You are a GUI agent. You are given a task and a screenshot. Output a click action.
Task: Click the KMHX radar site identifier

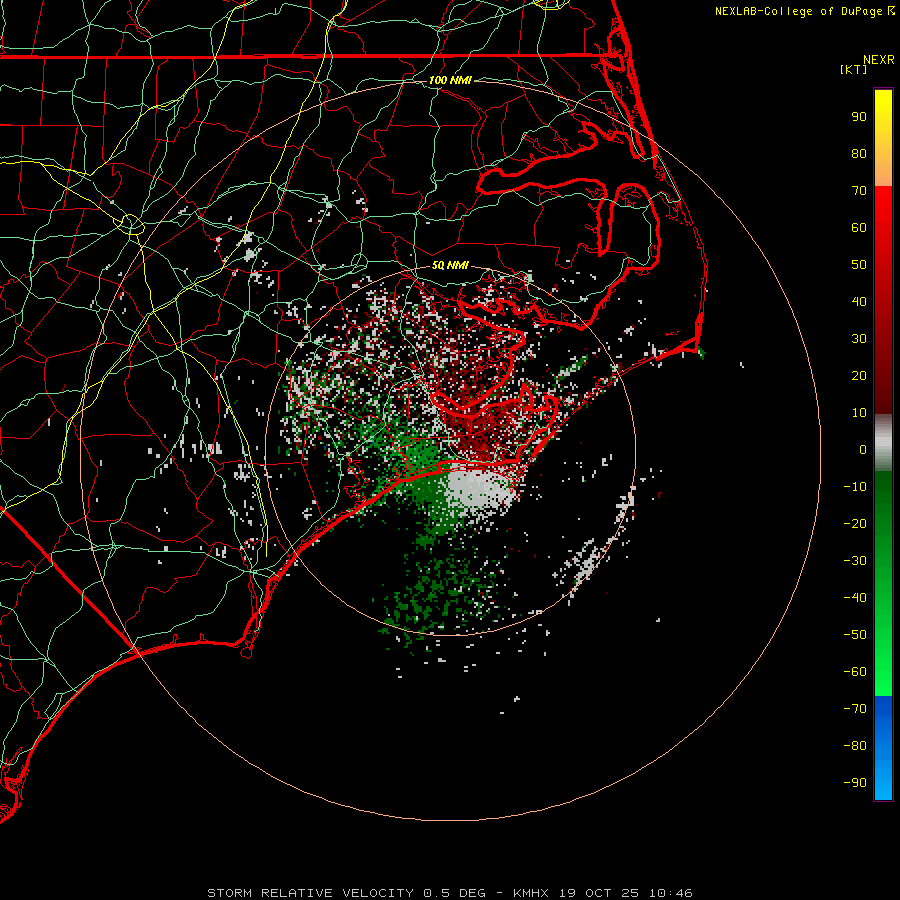(x=530, y=893)
